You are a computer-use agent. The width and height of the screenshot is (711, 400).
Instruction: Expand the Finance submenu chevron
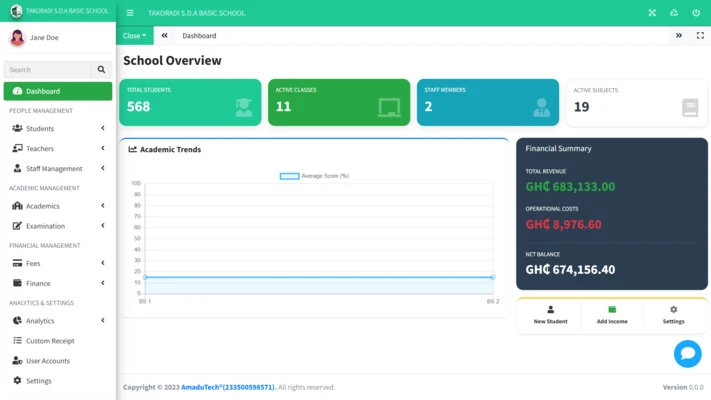pos(103,283)
